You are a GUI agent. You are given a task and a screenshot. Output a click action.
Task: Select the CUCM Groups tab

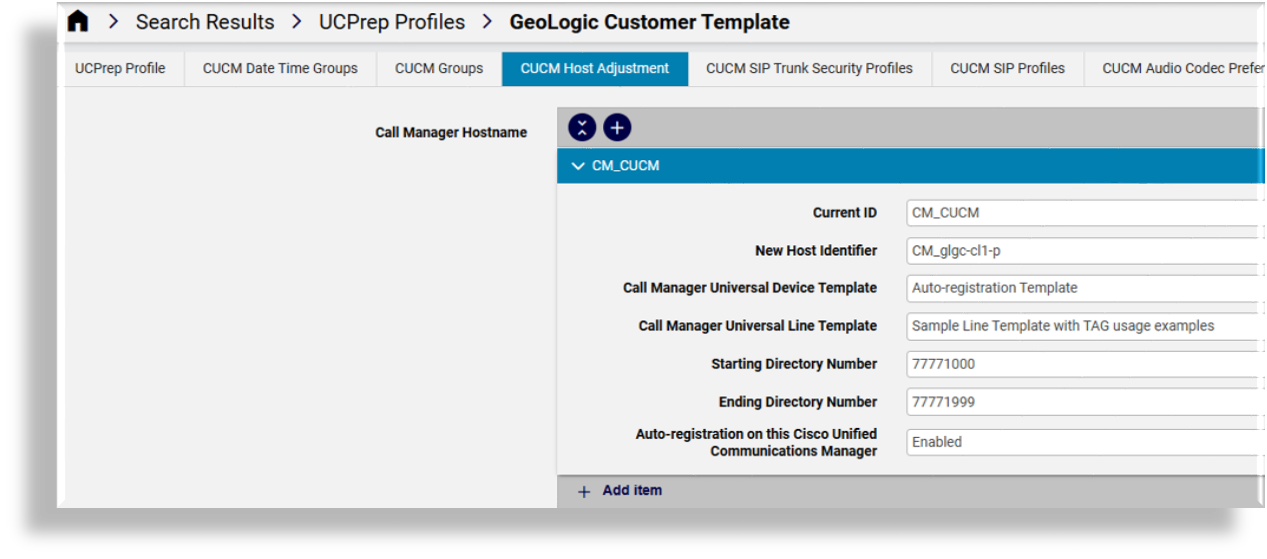439,69
